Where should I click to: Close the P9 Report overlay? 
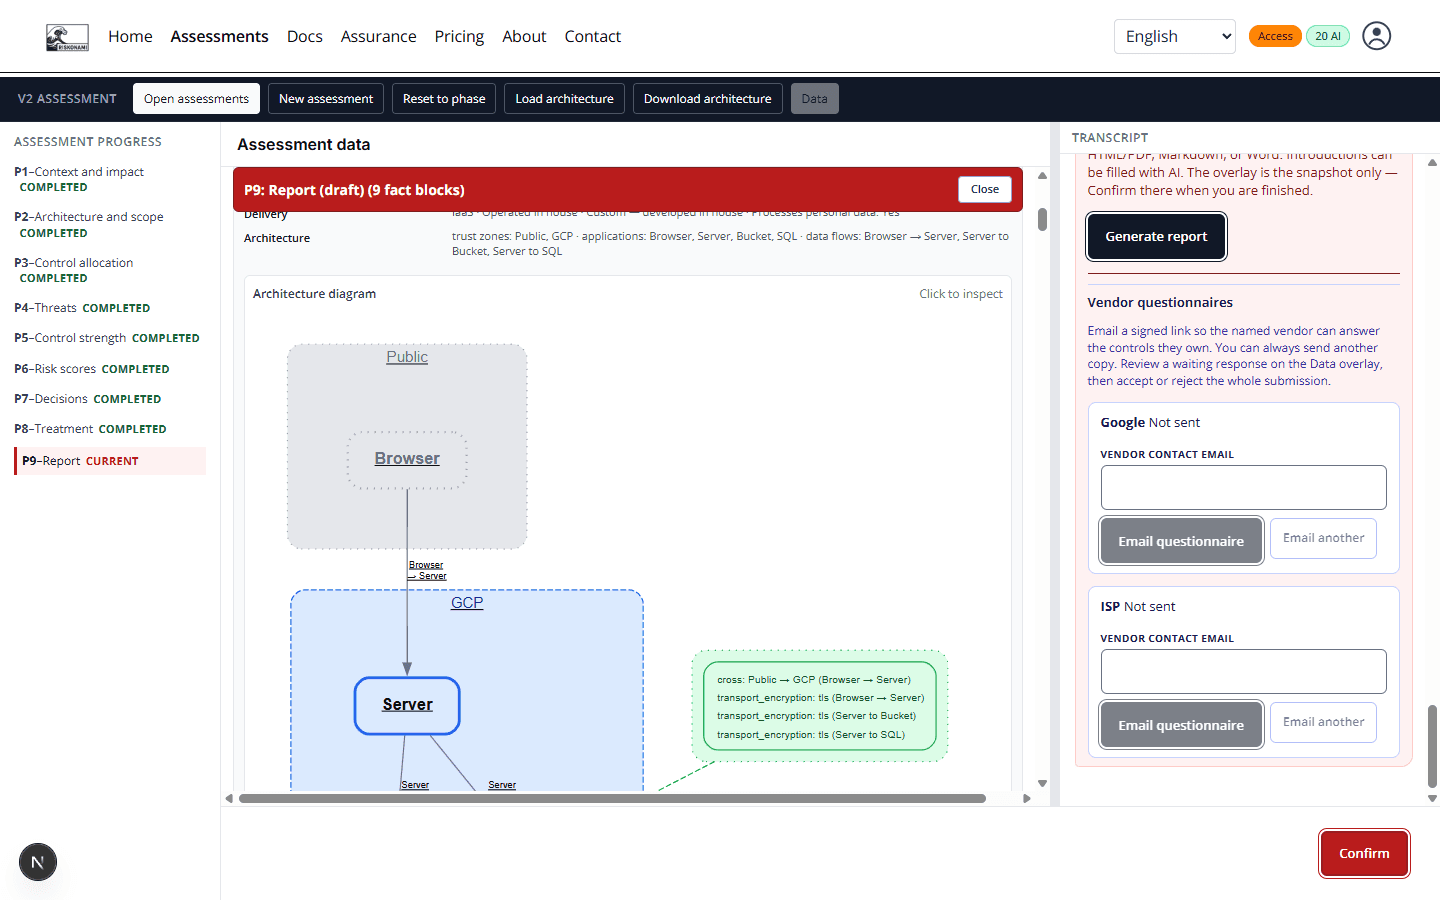984,189
